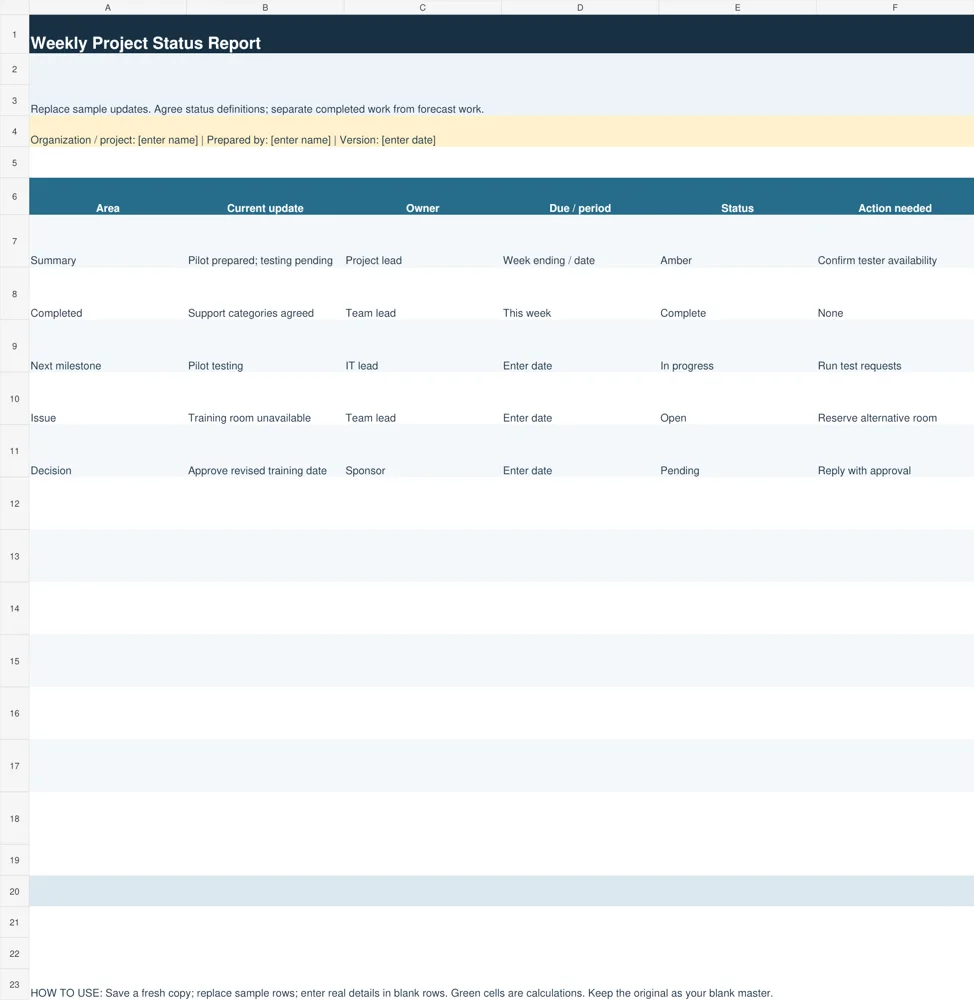
Task: Select column F header
Action: pyautogui.click(x=895, y=8)
